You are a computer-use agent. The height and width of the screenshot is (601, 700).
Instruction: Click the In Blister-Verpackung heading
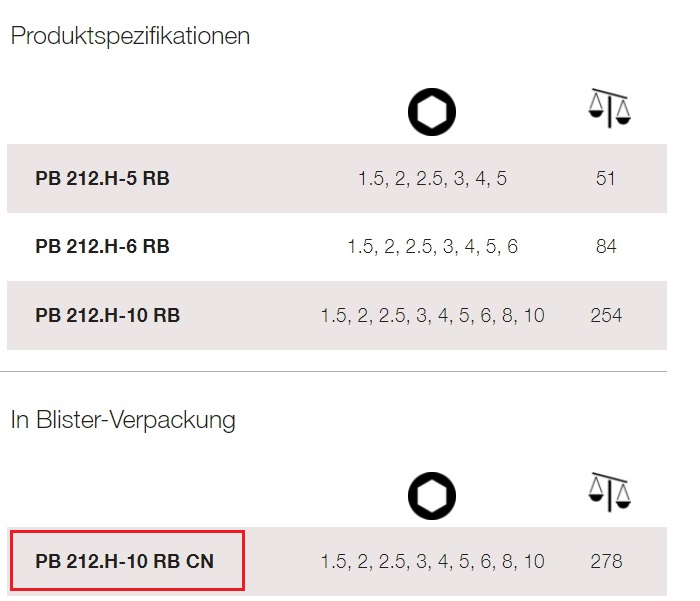[123, 420]
